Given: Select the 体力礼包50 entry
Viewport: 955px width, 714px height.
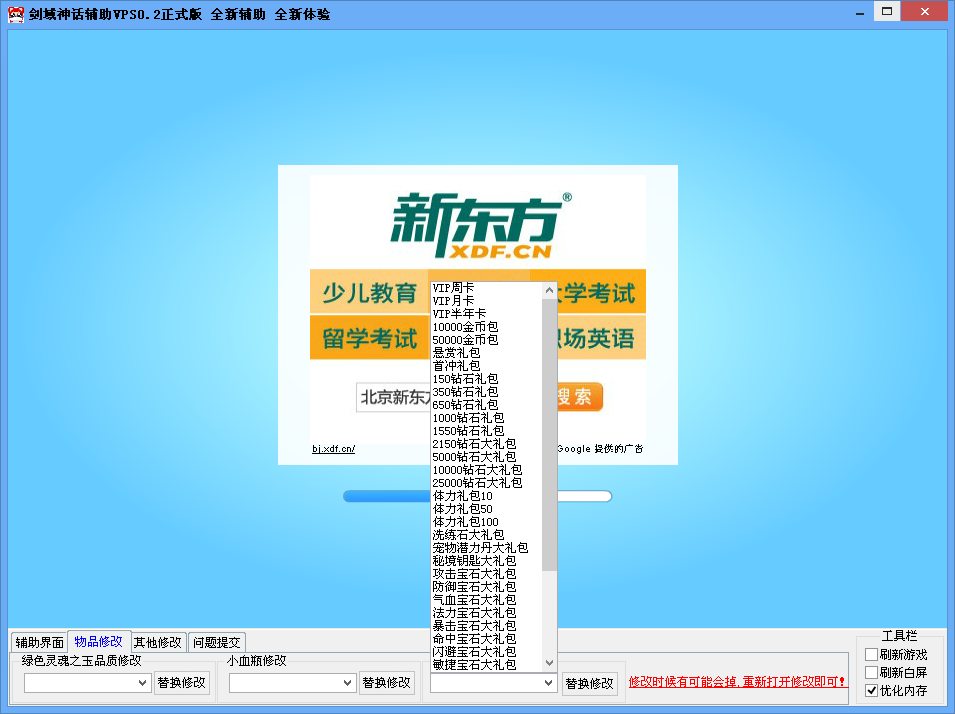Looking at the screenshot, I should click(x=486, y=509).
